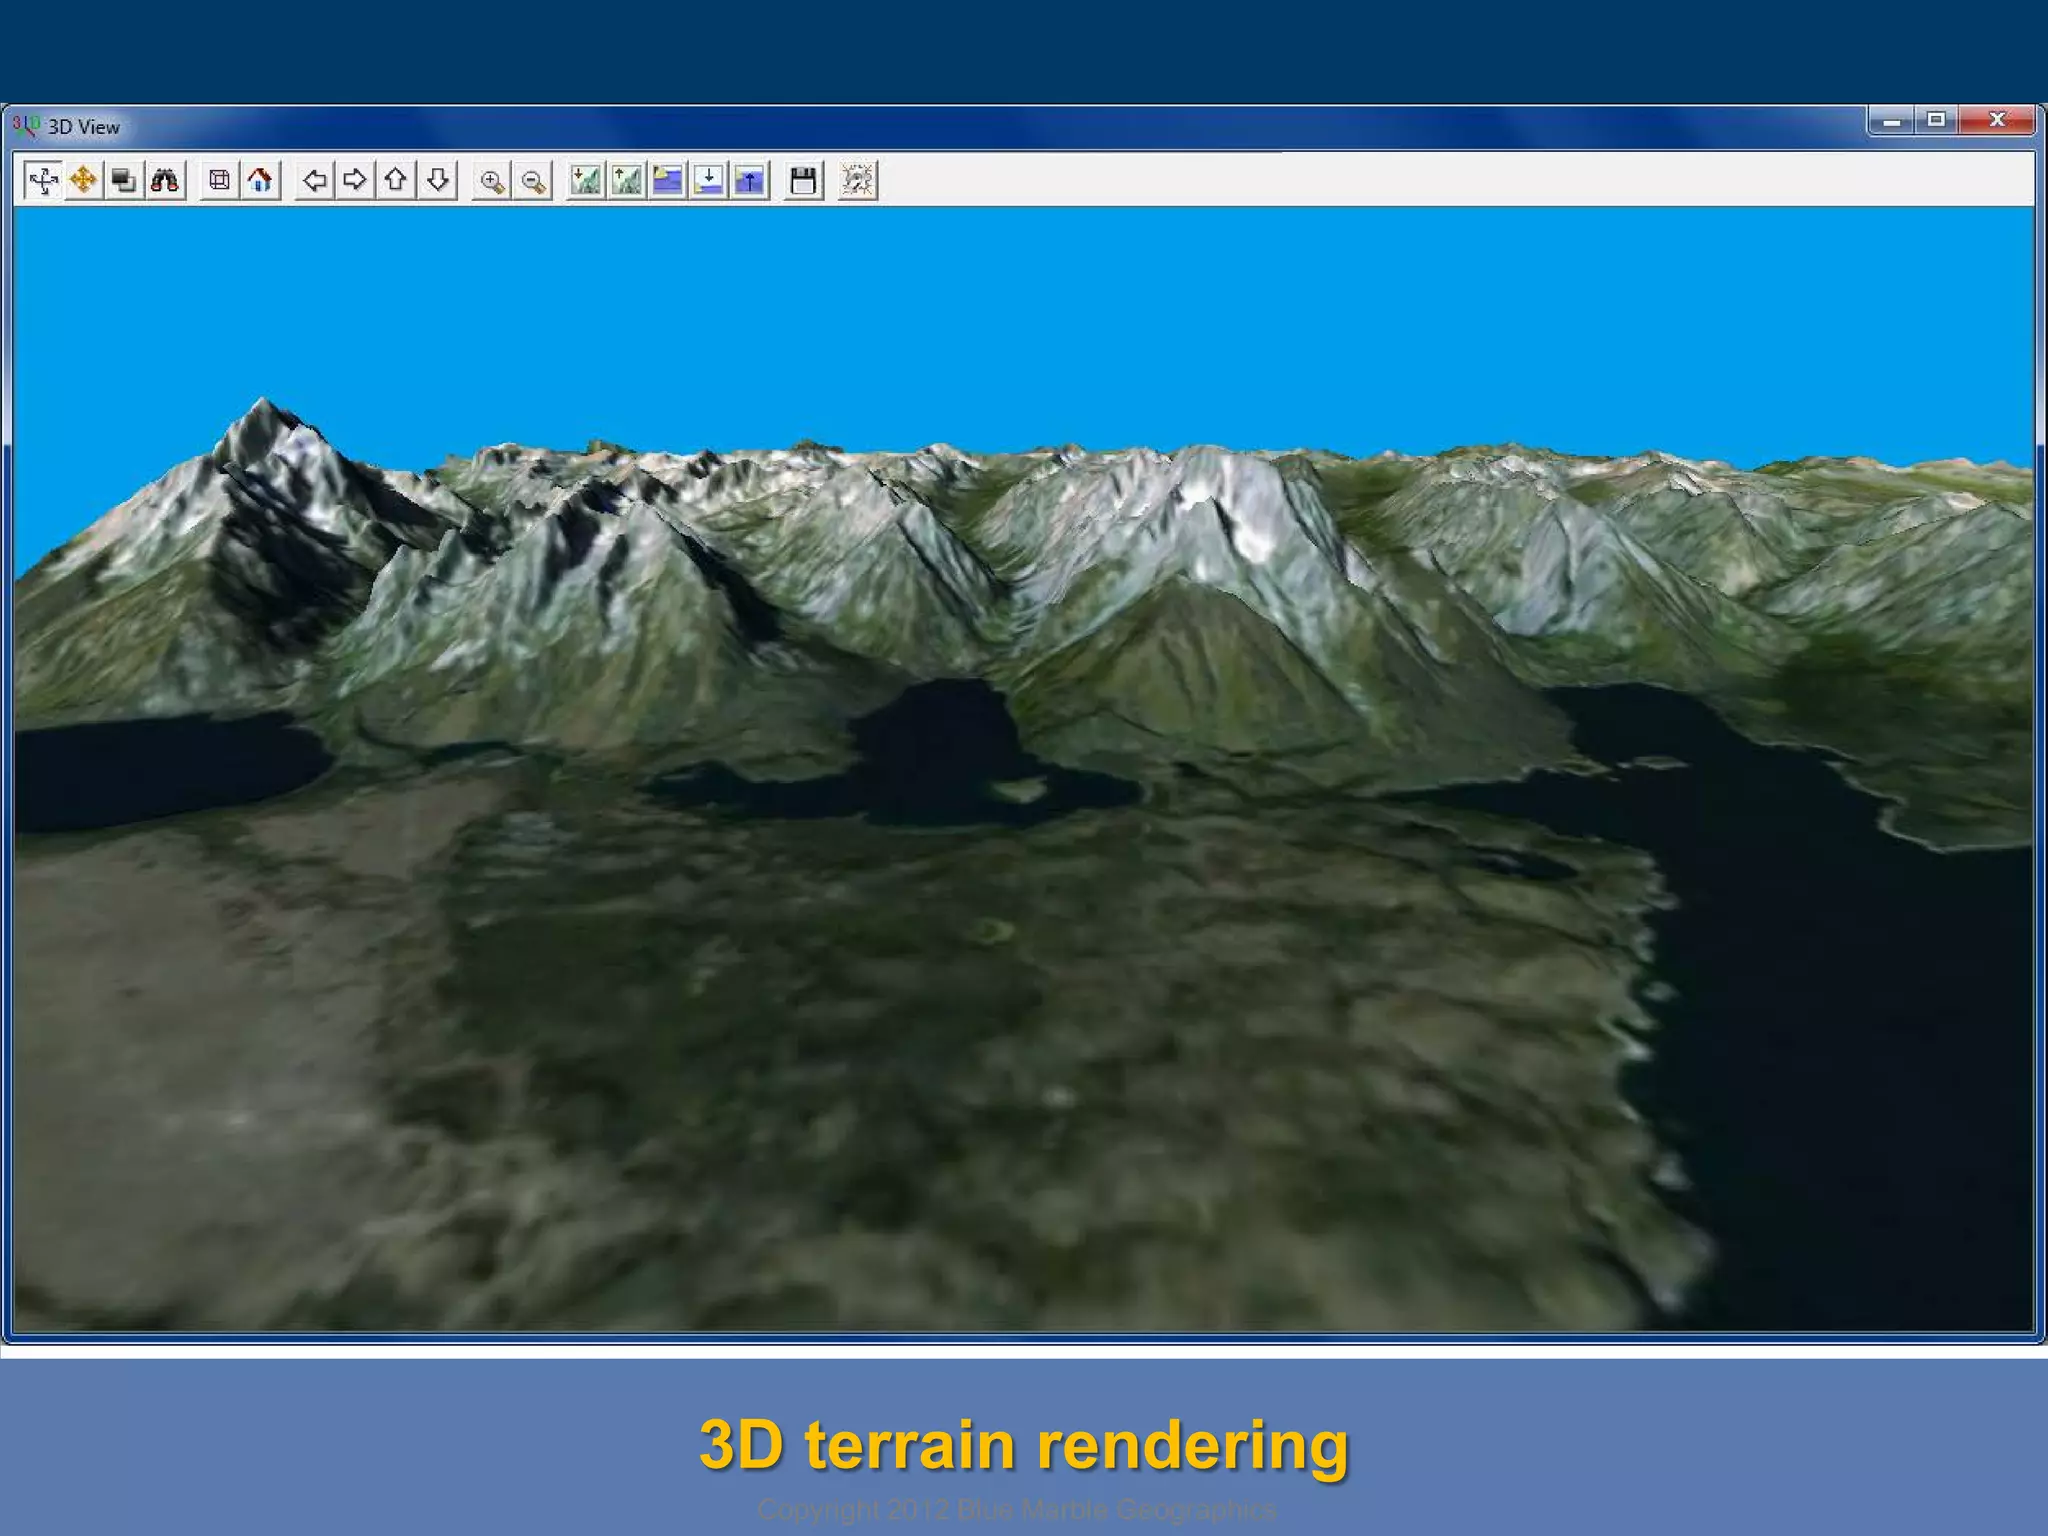Move the view left with the arrow
Image resolution: width=2048 pixels, height=1536 pixels.
(315, 180)
